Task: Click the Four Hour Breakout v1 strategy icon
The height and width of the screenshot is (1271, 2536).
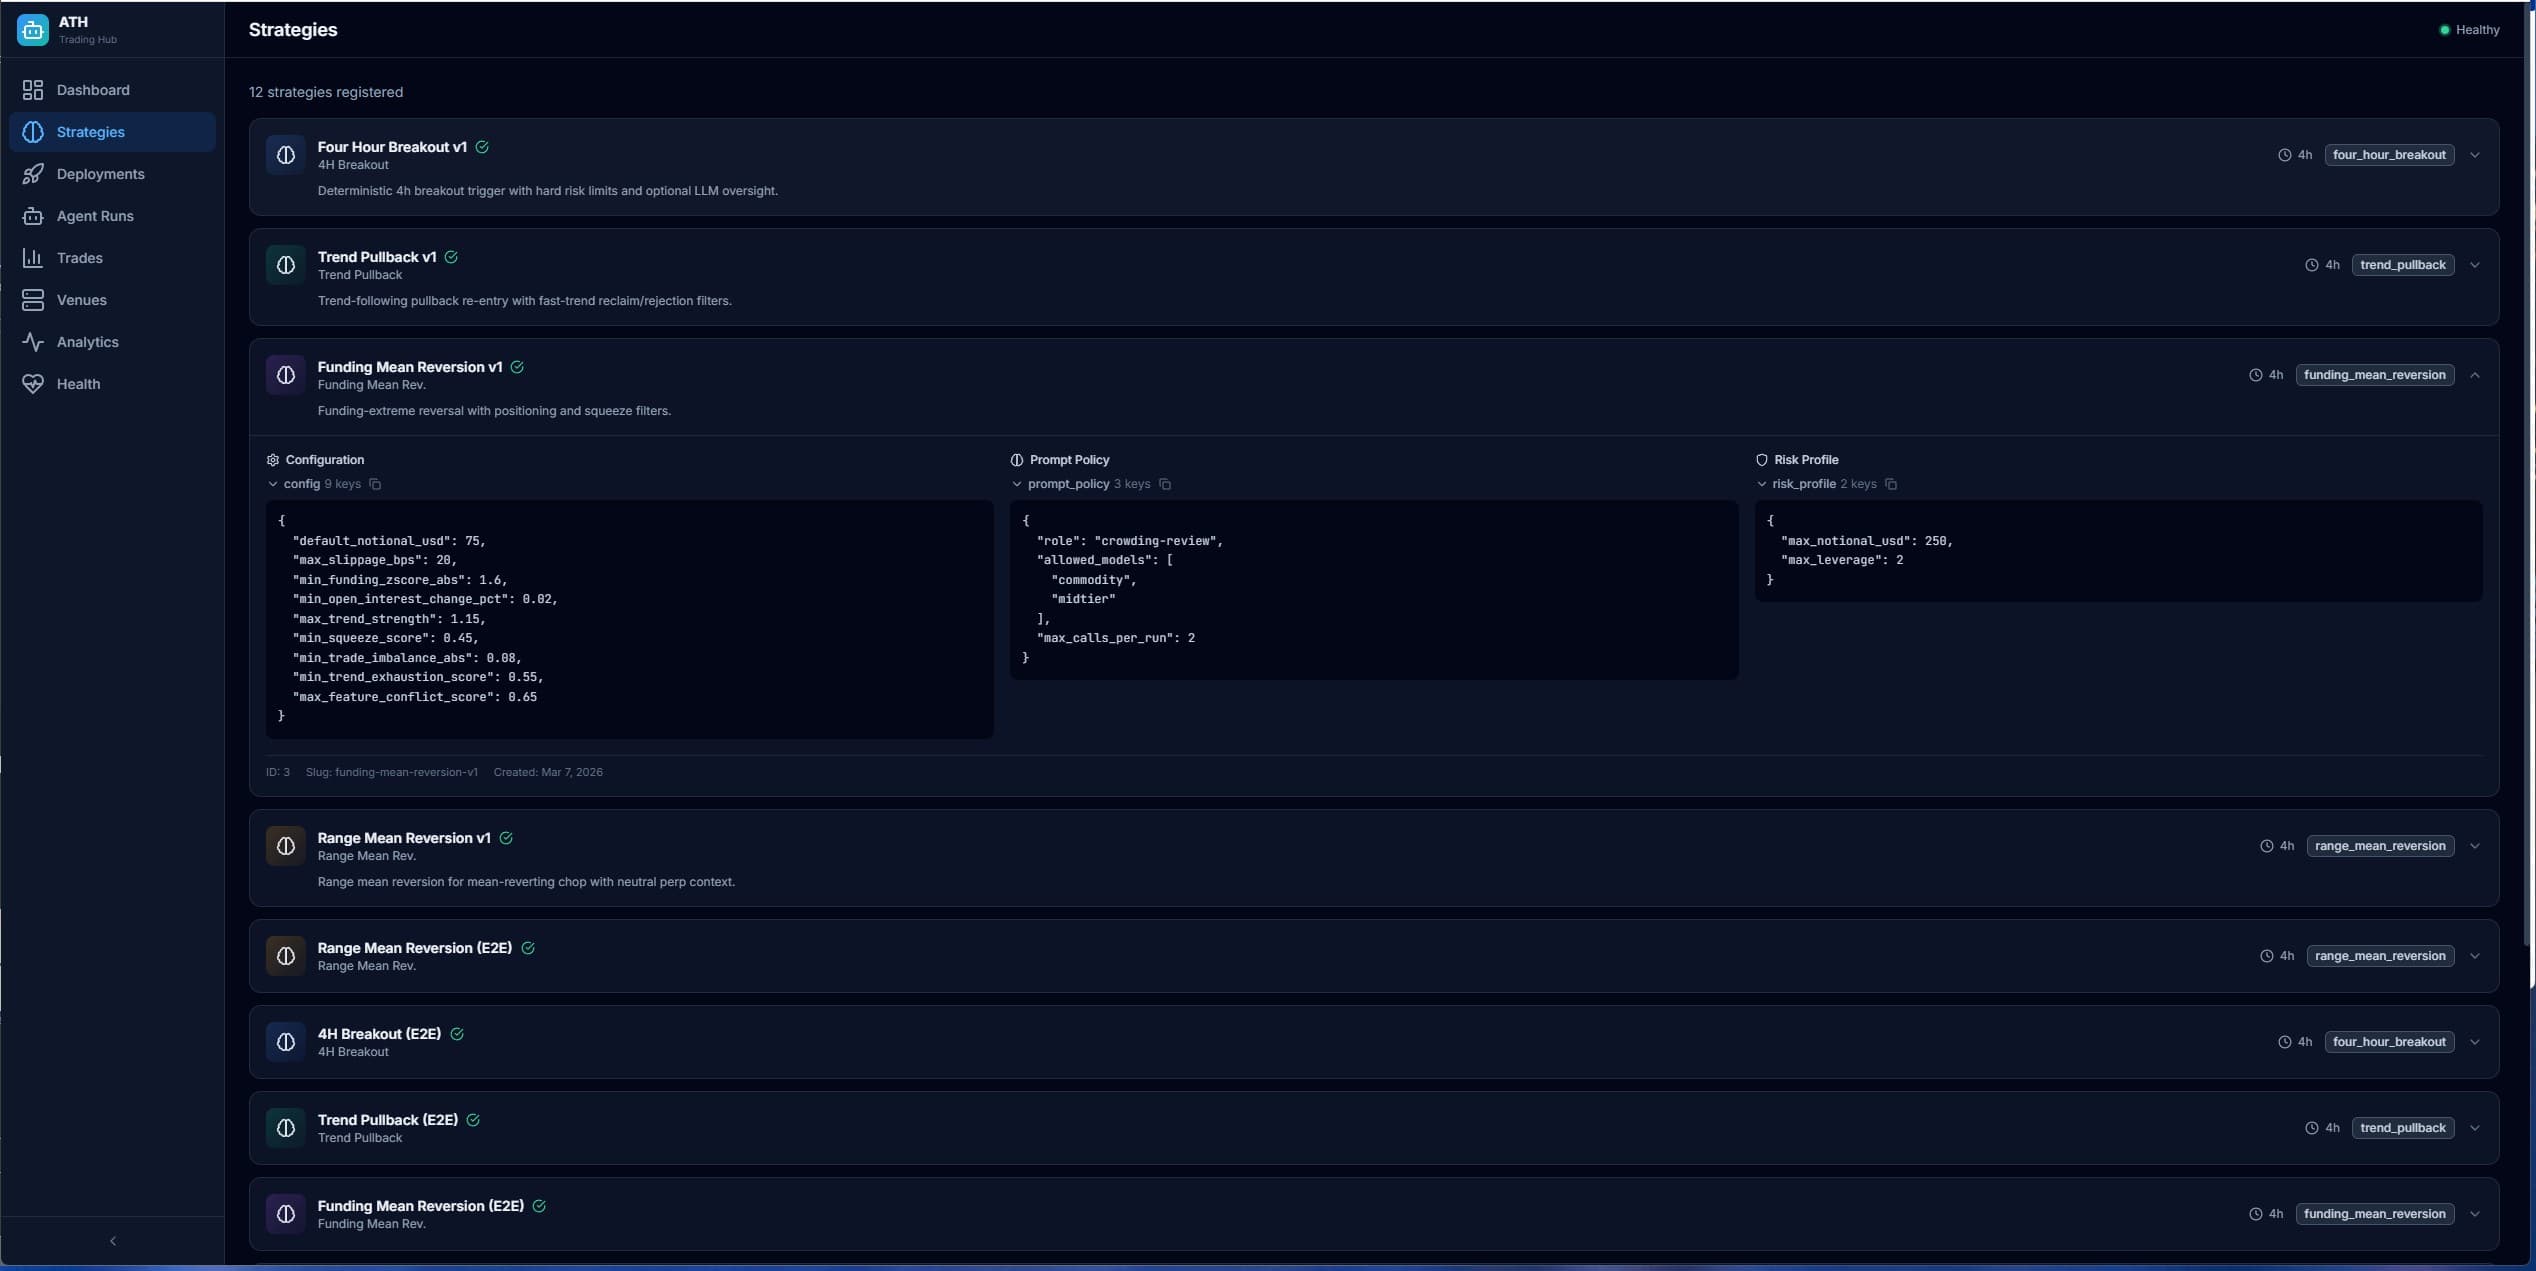Action: pos(285,155)
